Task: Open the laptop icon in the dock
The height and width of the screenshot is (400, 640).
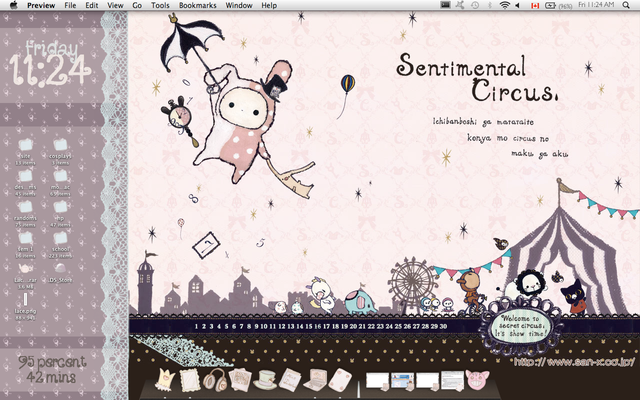Action: click(x=316, y=380)
